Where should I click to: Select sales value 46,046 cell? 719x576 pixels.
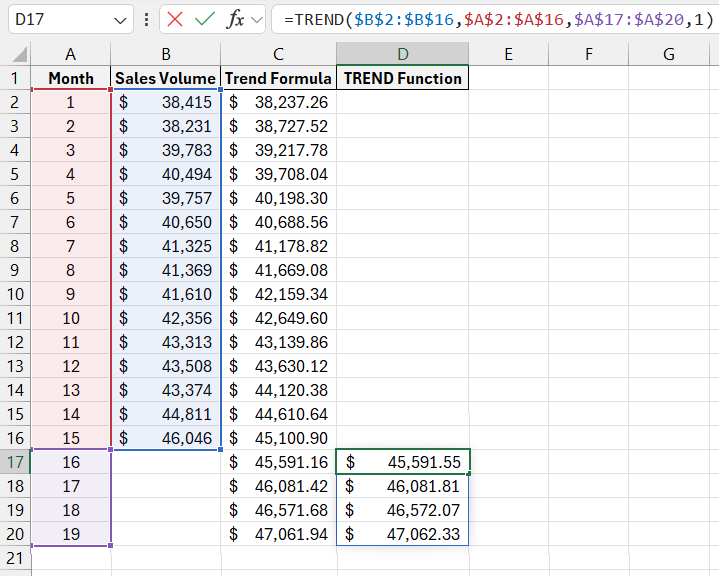[x=166, y=438]
